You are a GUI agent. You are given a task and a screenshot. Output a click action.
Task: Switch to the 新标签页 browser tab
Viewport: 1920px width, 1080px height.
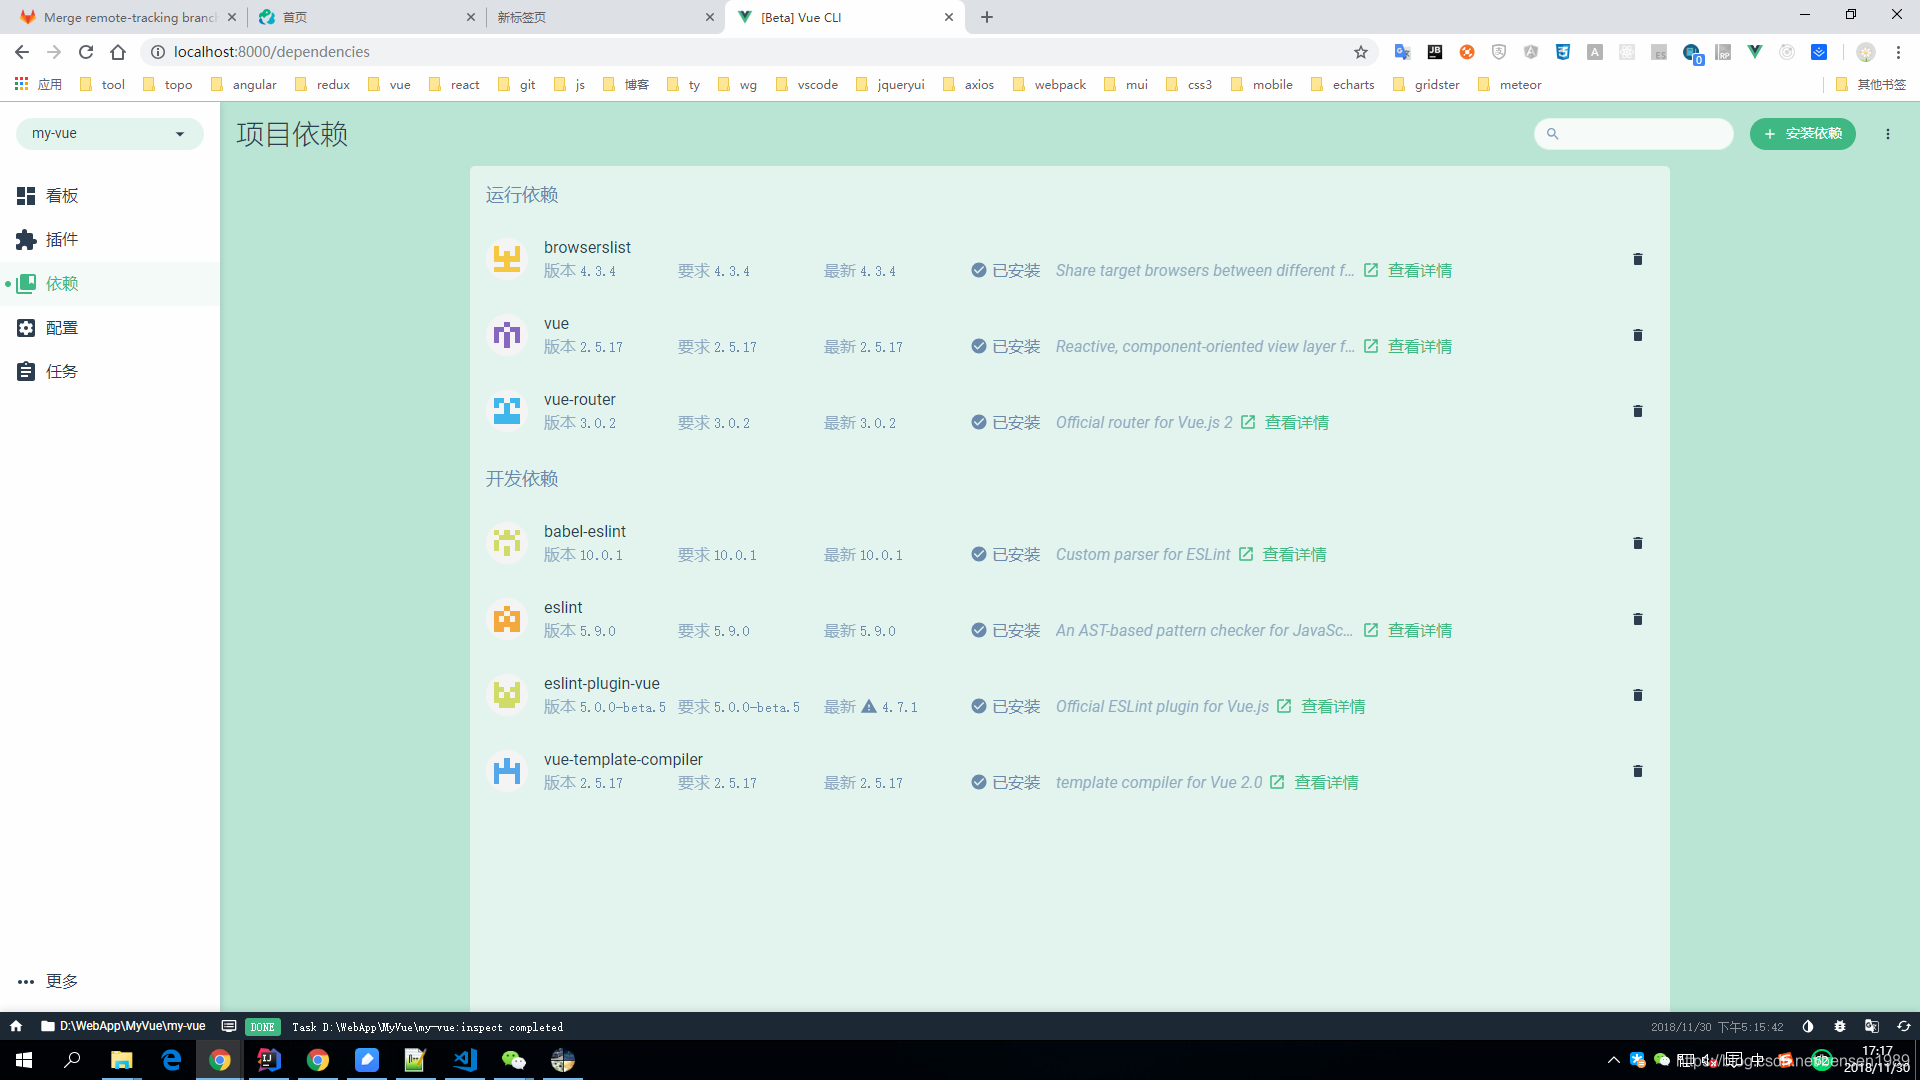(x=605, y=17)
